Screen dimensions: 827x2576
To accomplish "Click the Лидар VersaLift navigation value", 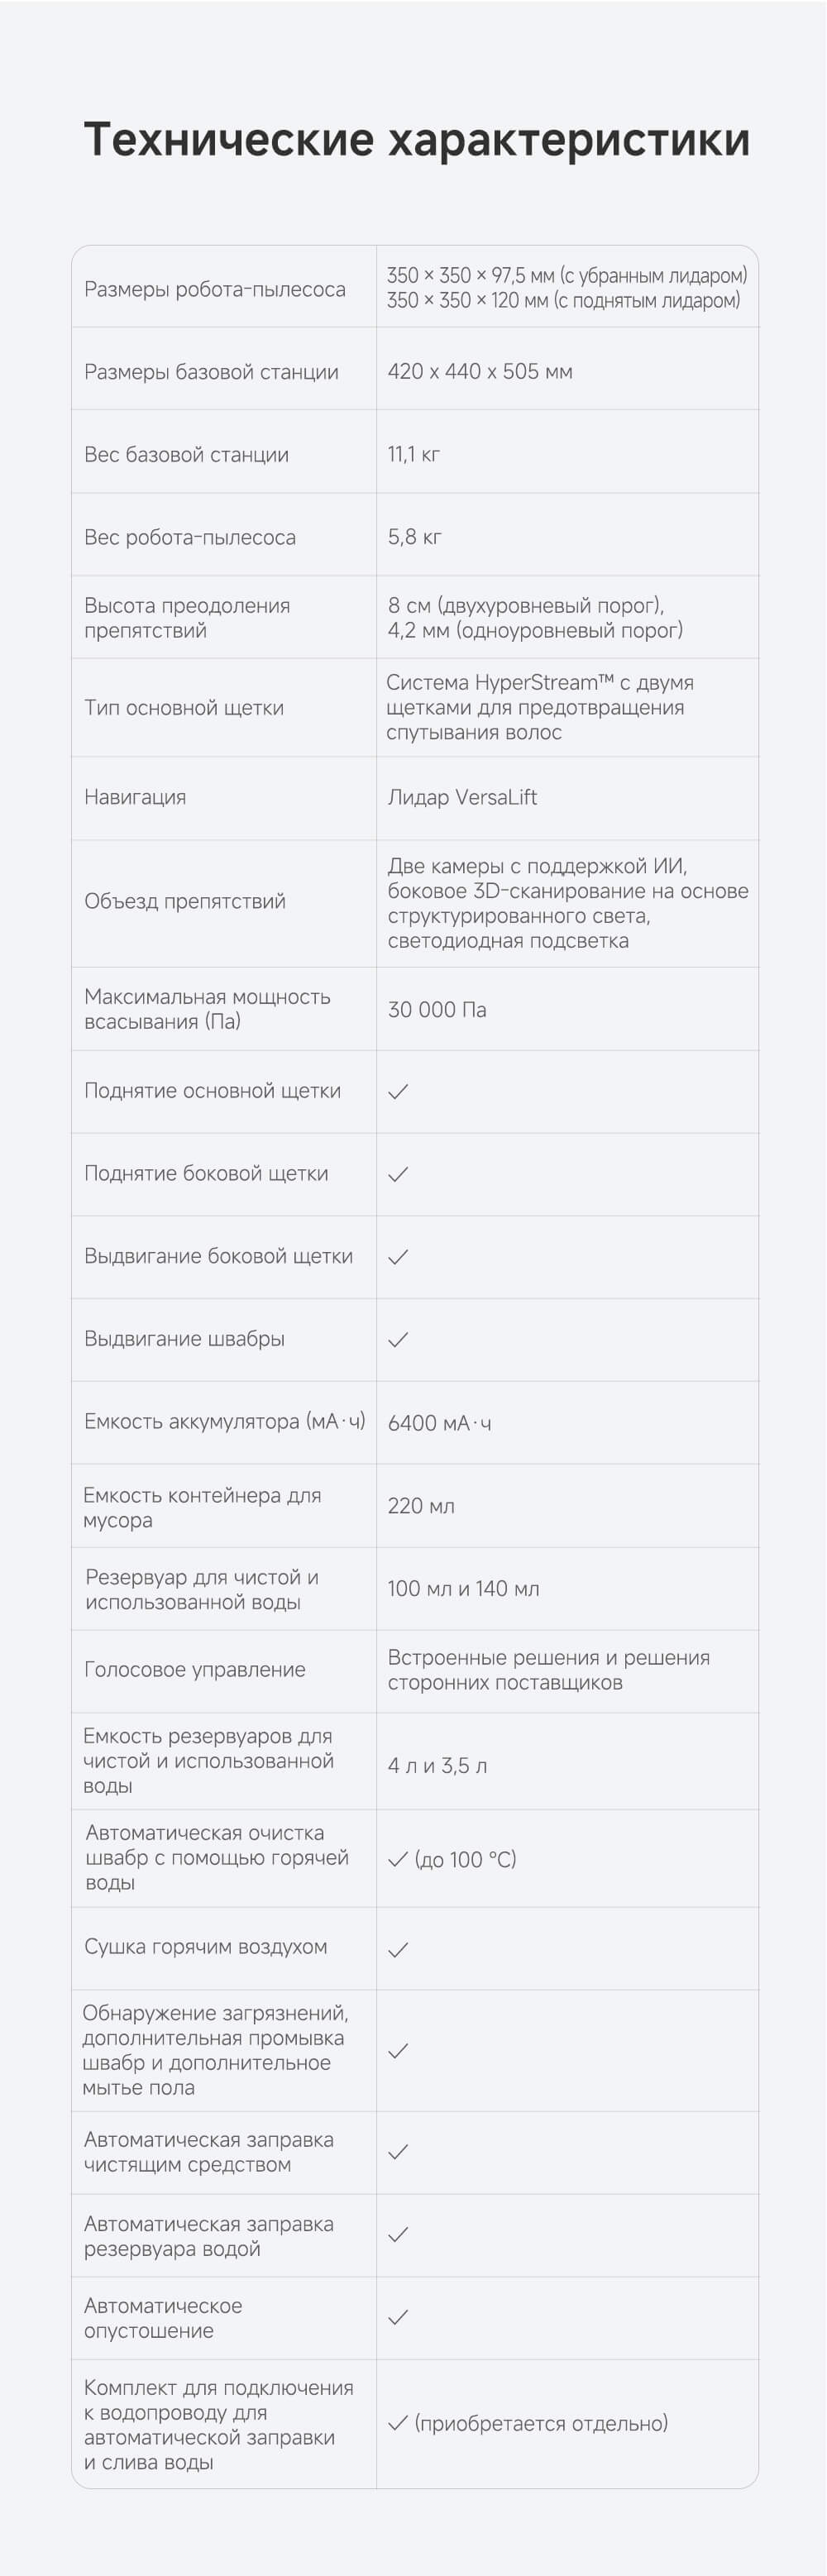I will 462,797.
